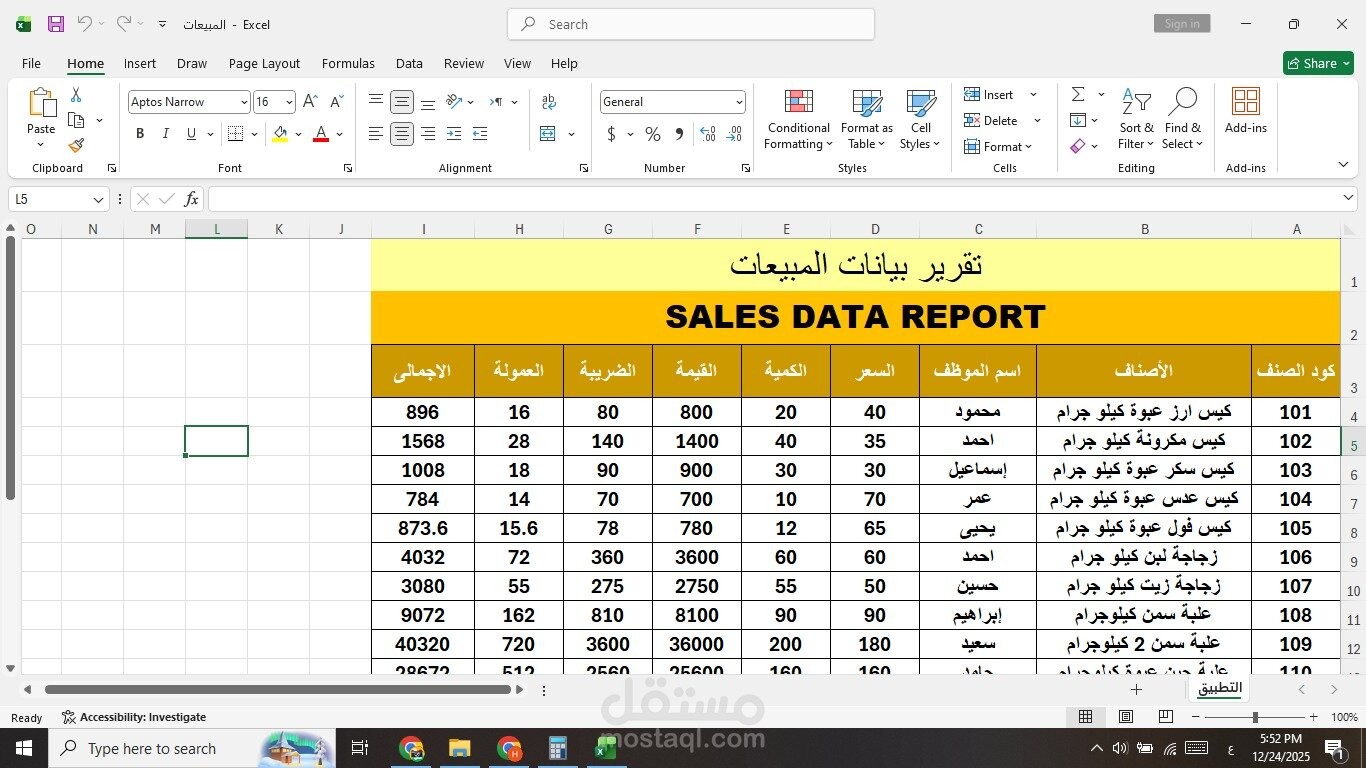Click the Sign in button

(1182, 23)
